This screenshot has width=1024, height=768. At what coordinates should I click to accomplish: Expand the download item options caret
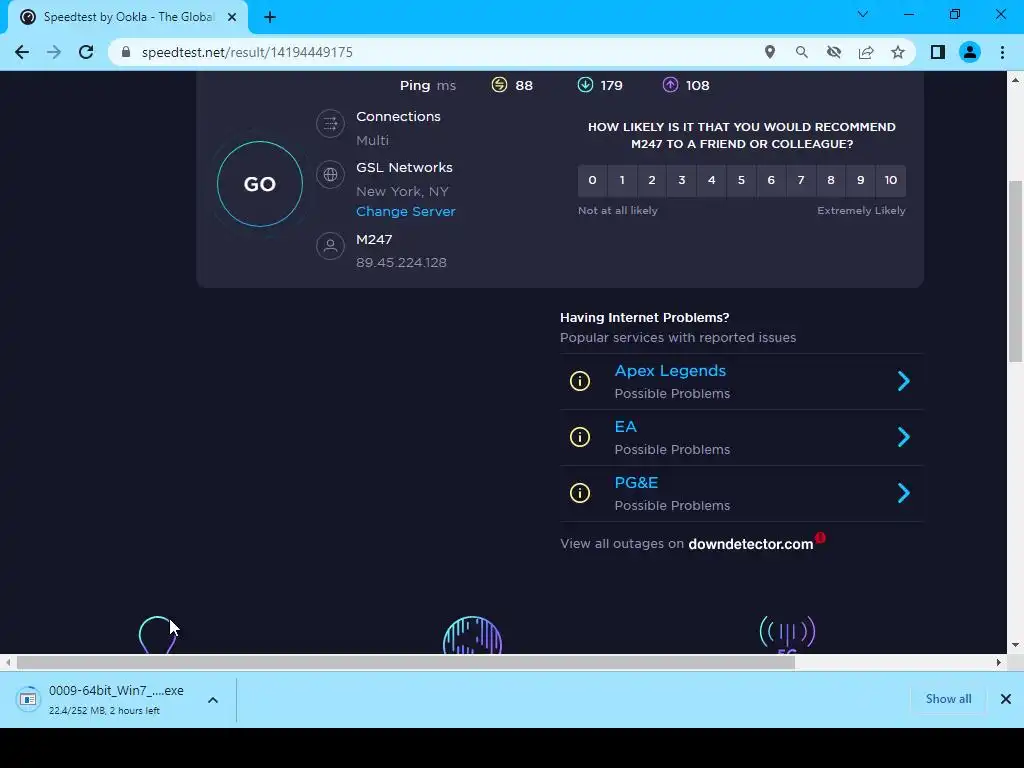click(213, 700)
